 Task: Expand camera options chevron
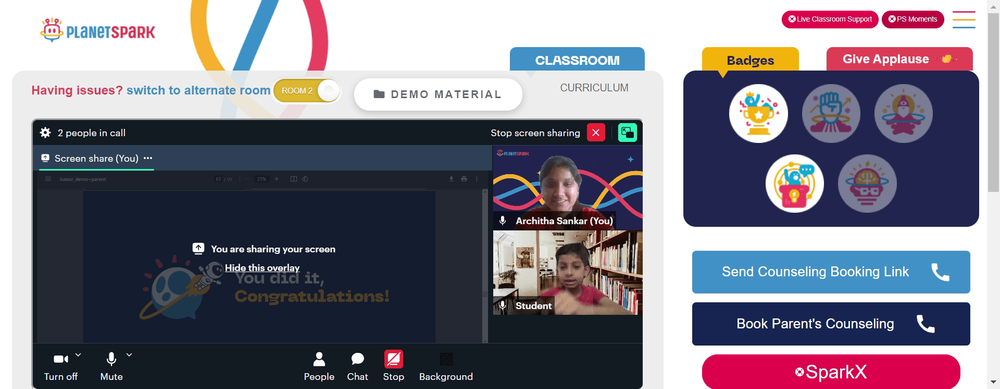(x=78, y=355)
